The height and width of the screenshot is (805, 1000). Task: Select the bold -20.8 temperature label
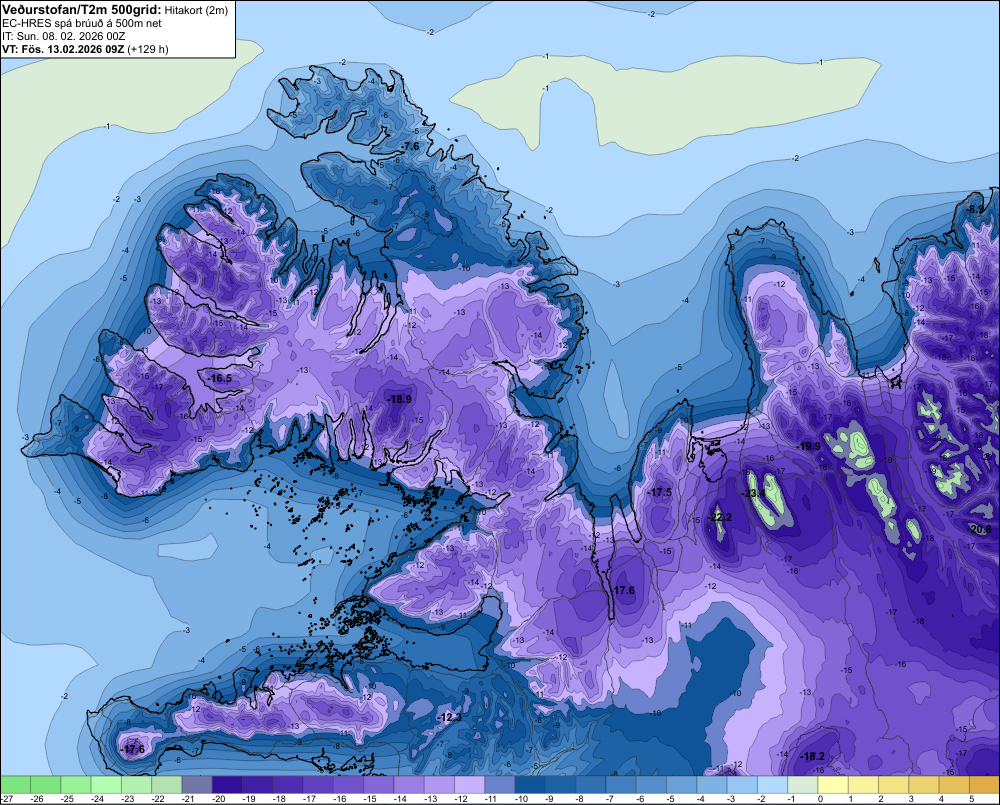pos(980,529)
